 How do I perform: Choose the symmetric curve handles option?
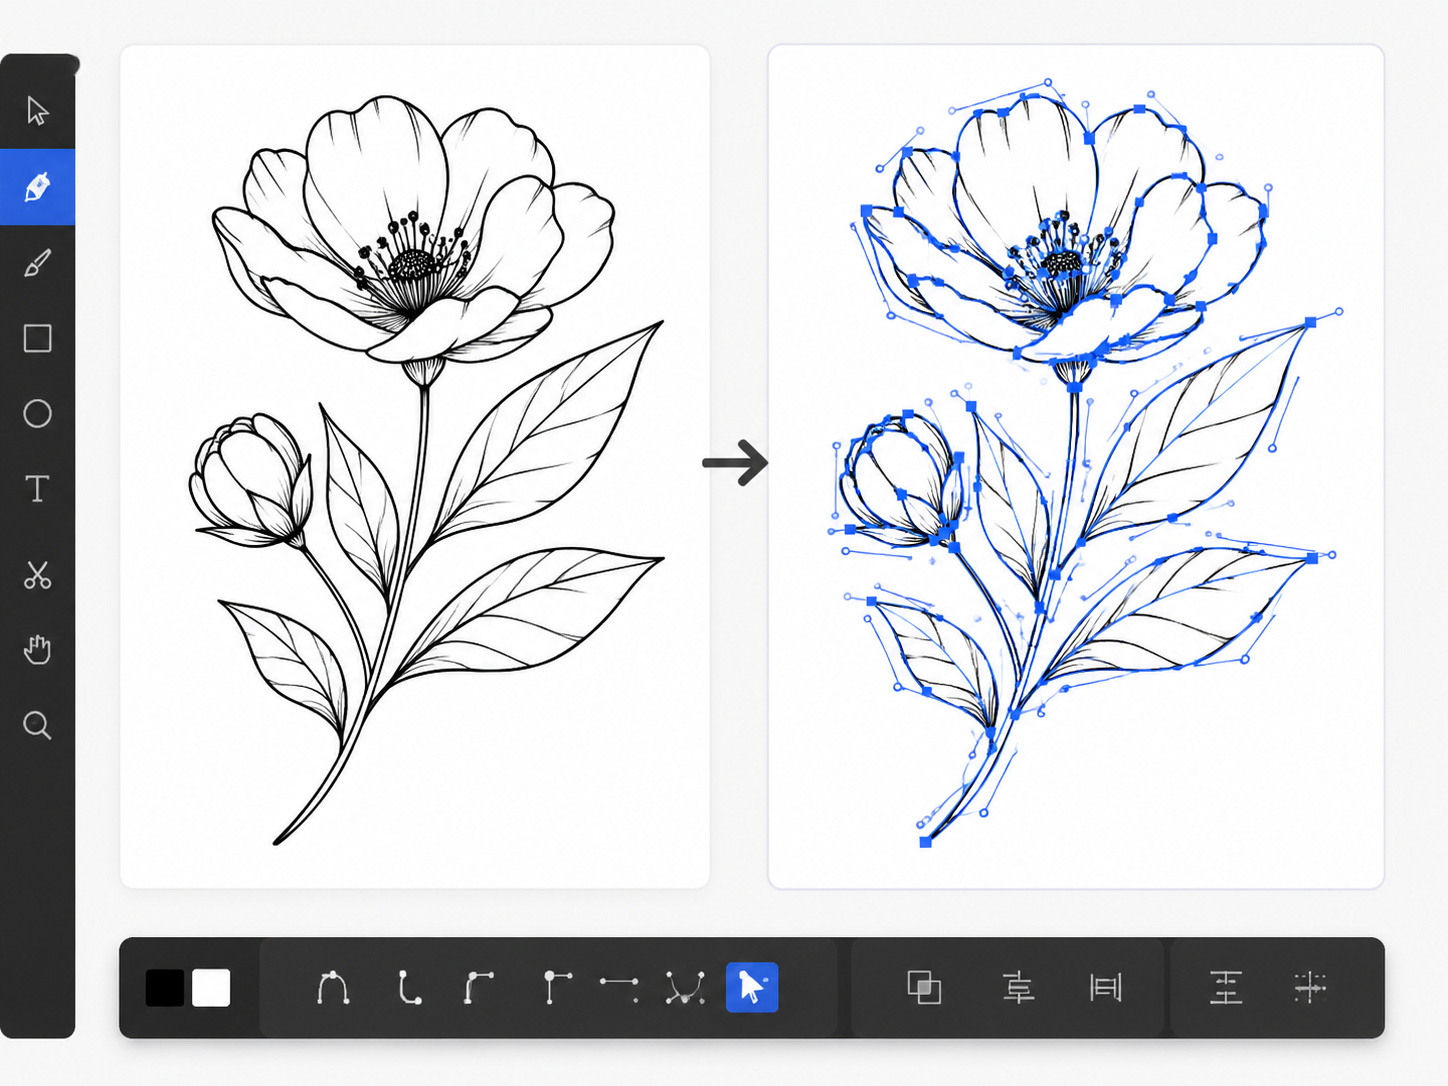(685, 988)
